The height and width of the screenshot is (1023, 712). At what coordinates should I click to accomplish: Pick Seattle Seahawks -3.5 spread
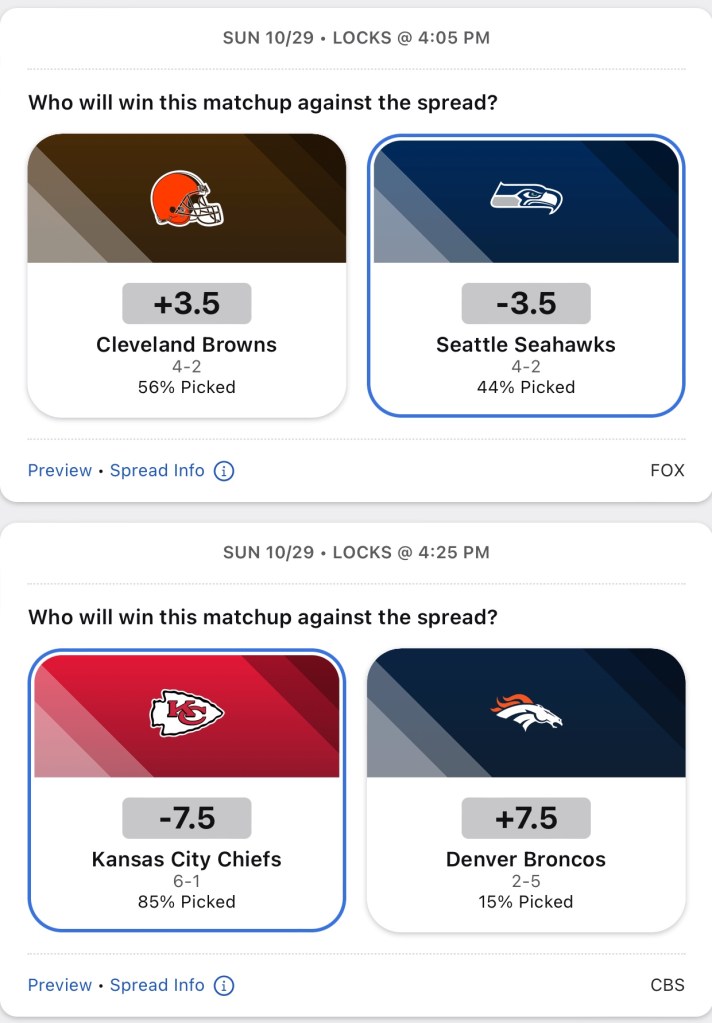coord(526,303)
